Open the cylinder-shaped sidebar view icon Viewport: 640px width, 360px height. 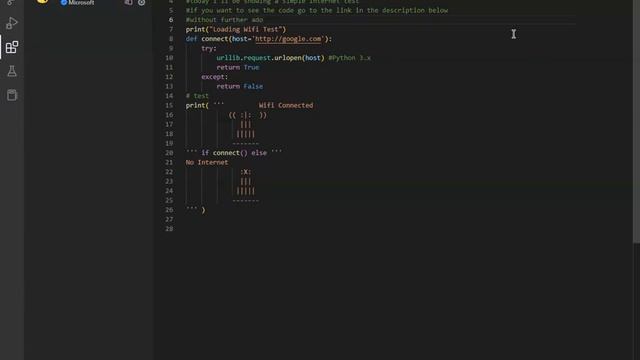pos(12,95)
